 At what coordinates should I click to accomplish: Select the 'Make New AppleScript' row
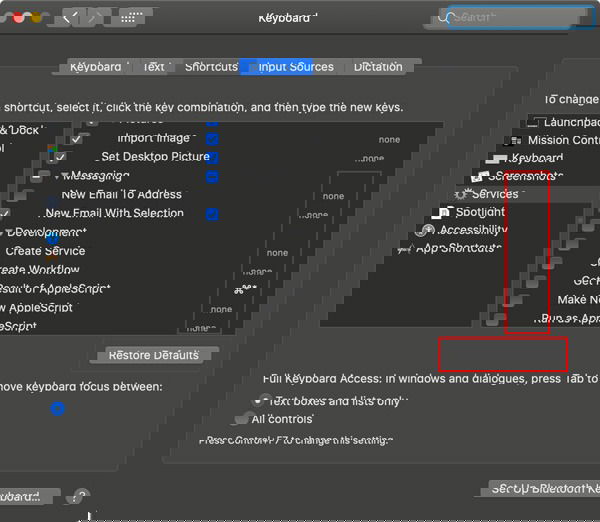(37, 307)
